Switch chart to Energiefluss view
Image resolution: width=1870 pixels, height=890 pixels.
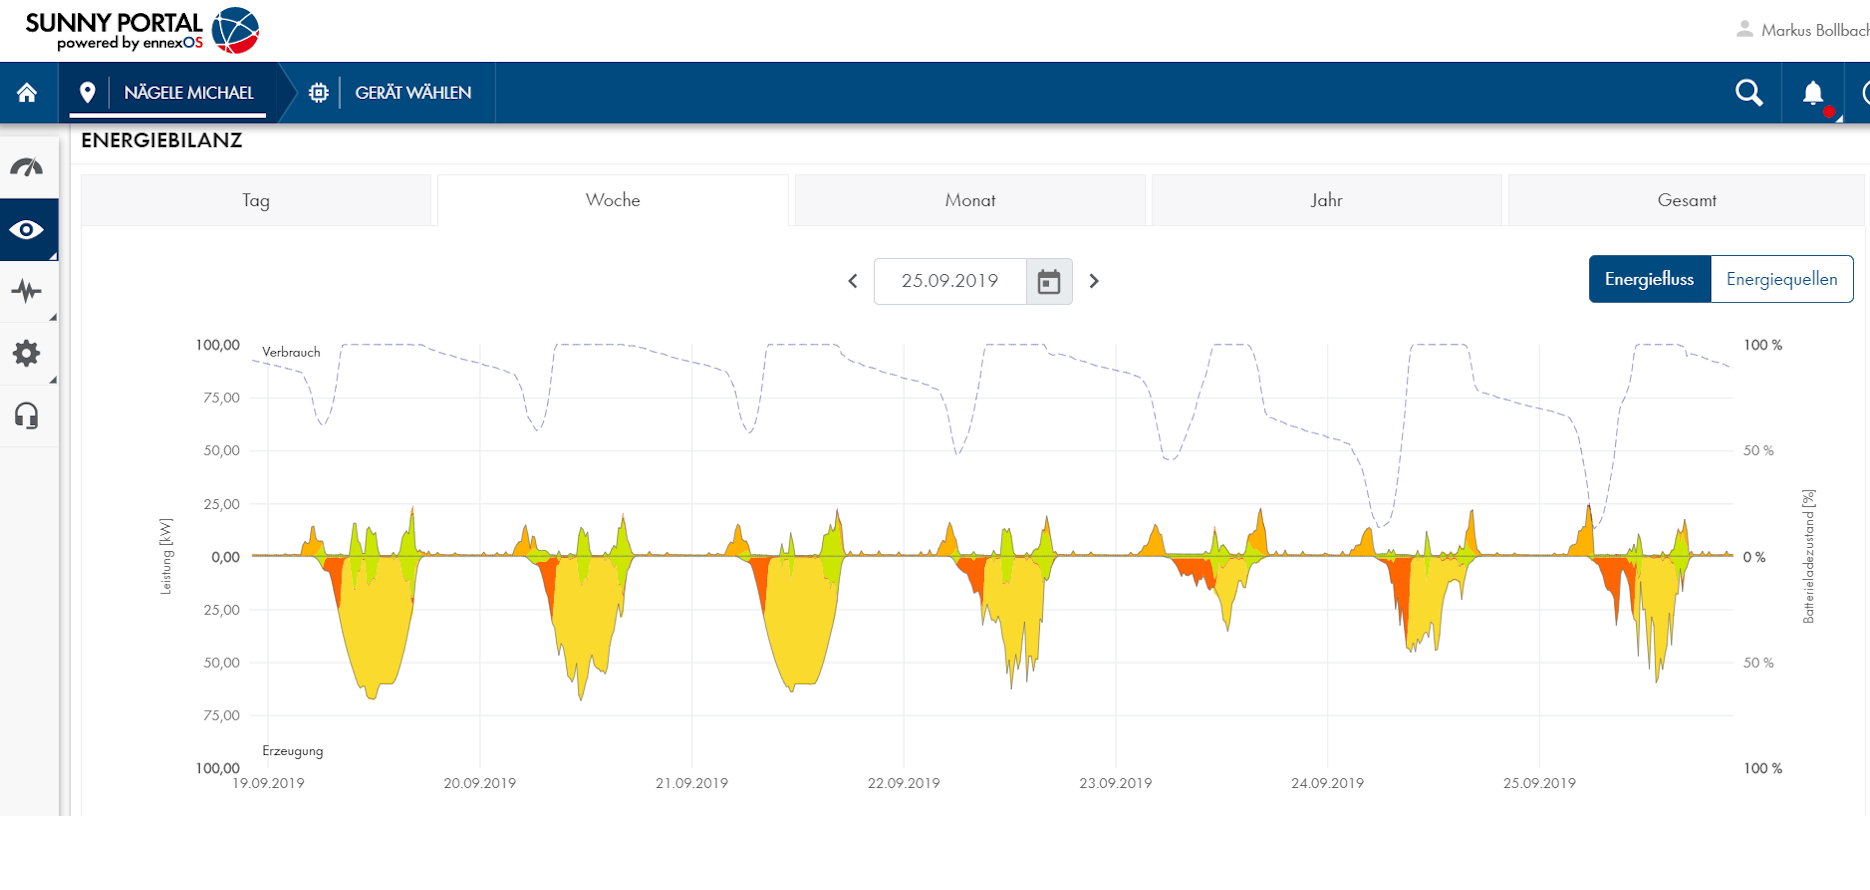point(1649,279)
